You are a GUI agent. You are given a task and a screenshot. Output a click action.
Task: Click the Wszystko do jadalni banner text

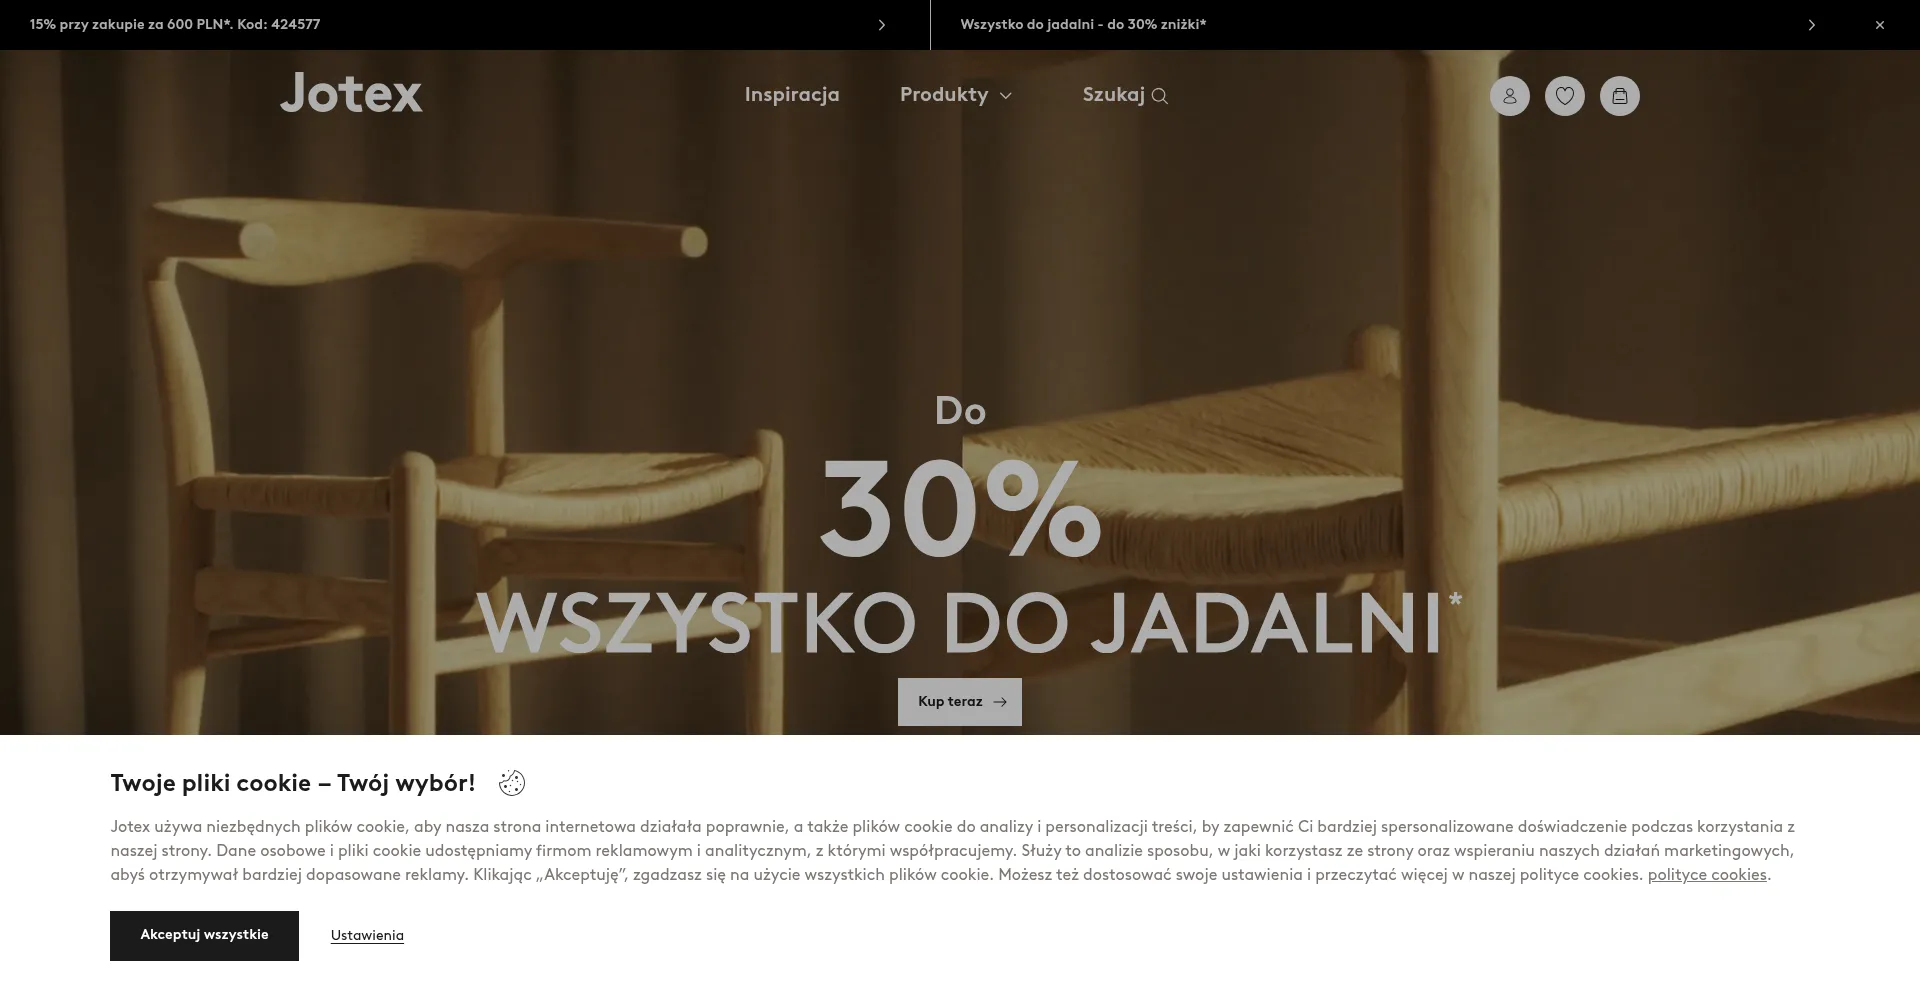point(1083,25)
